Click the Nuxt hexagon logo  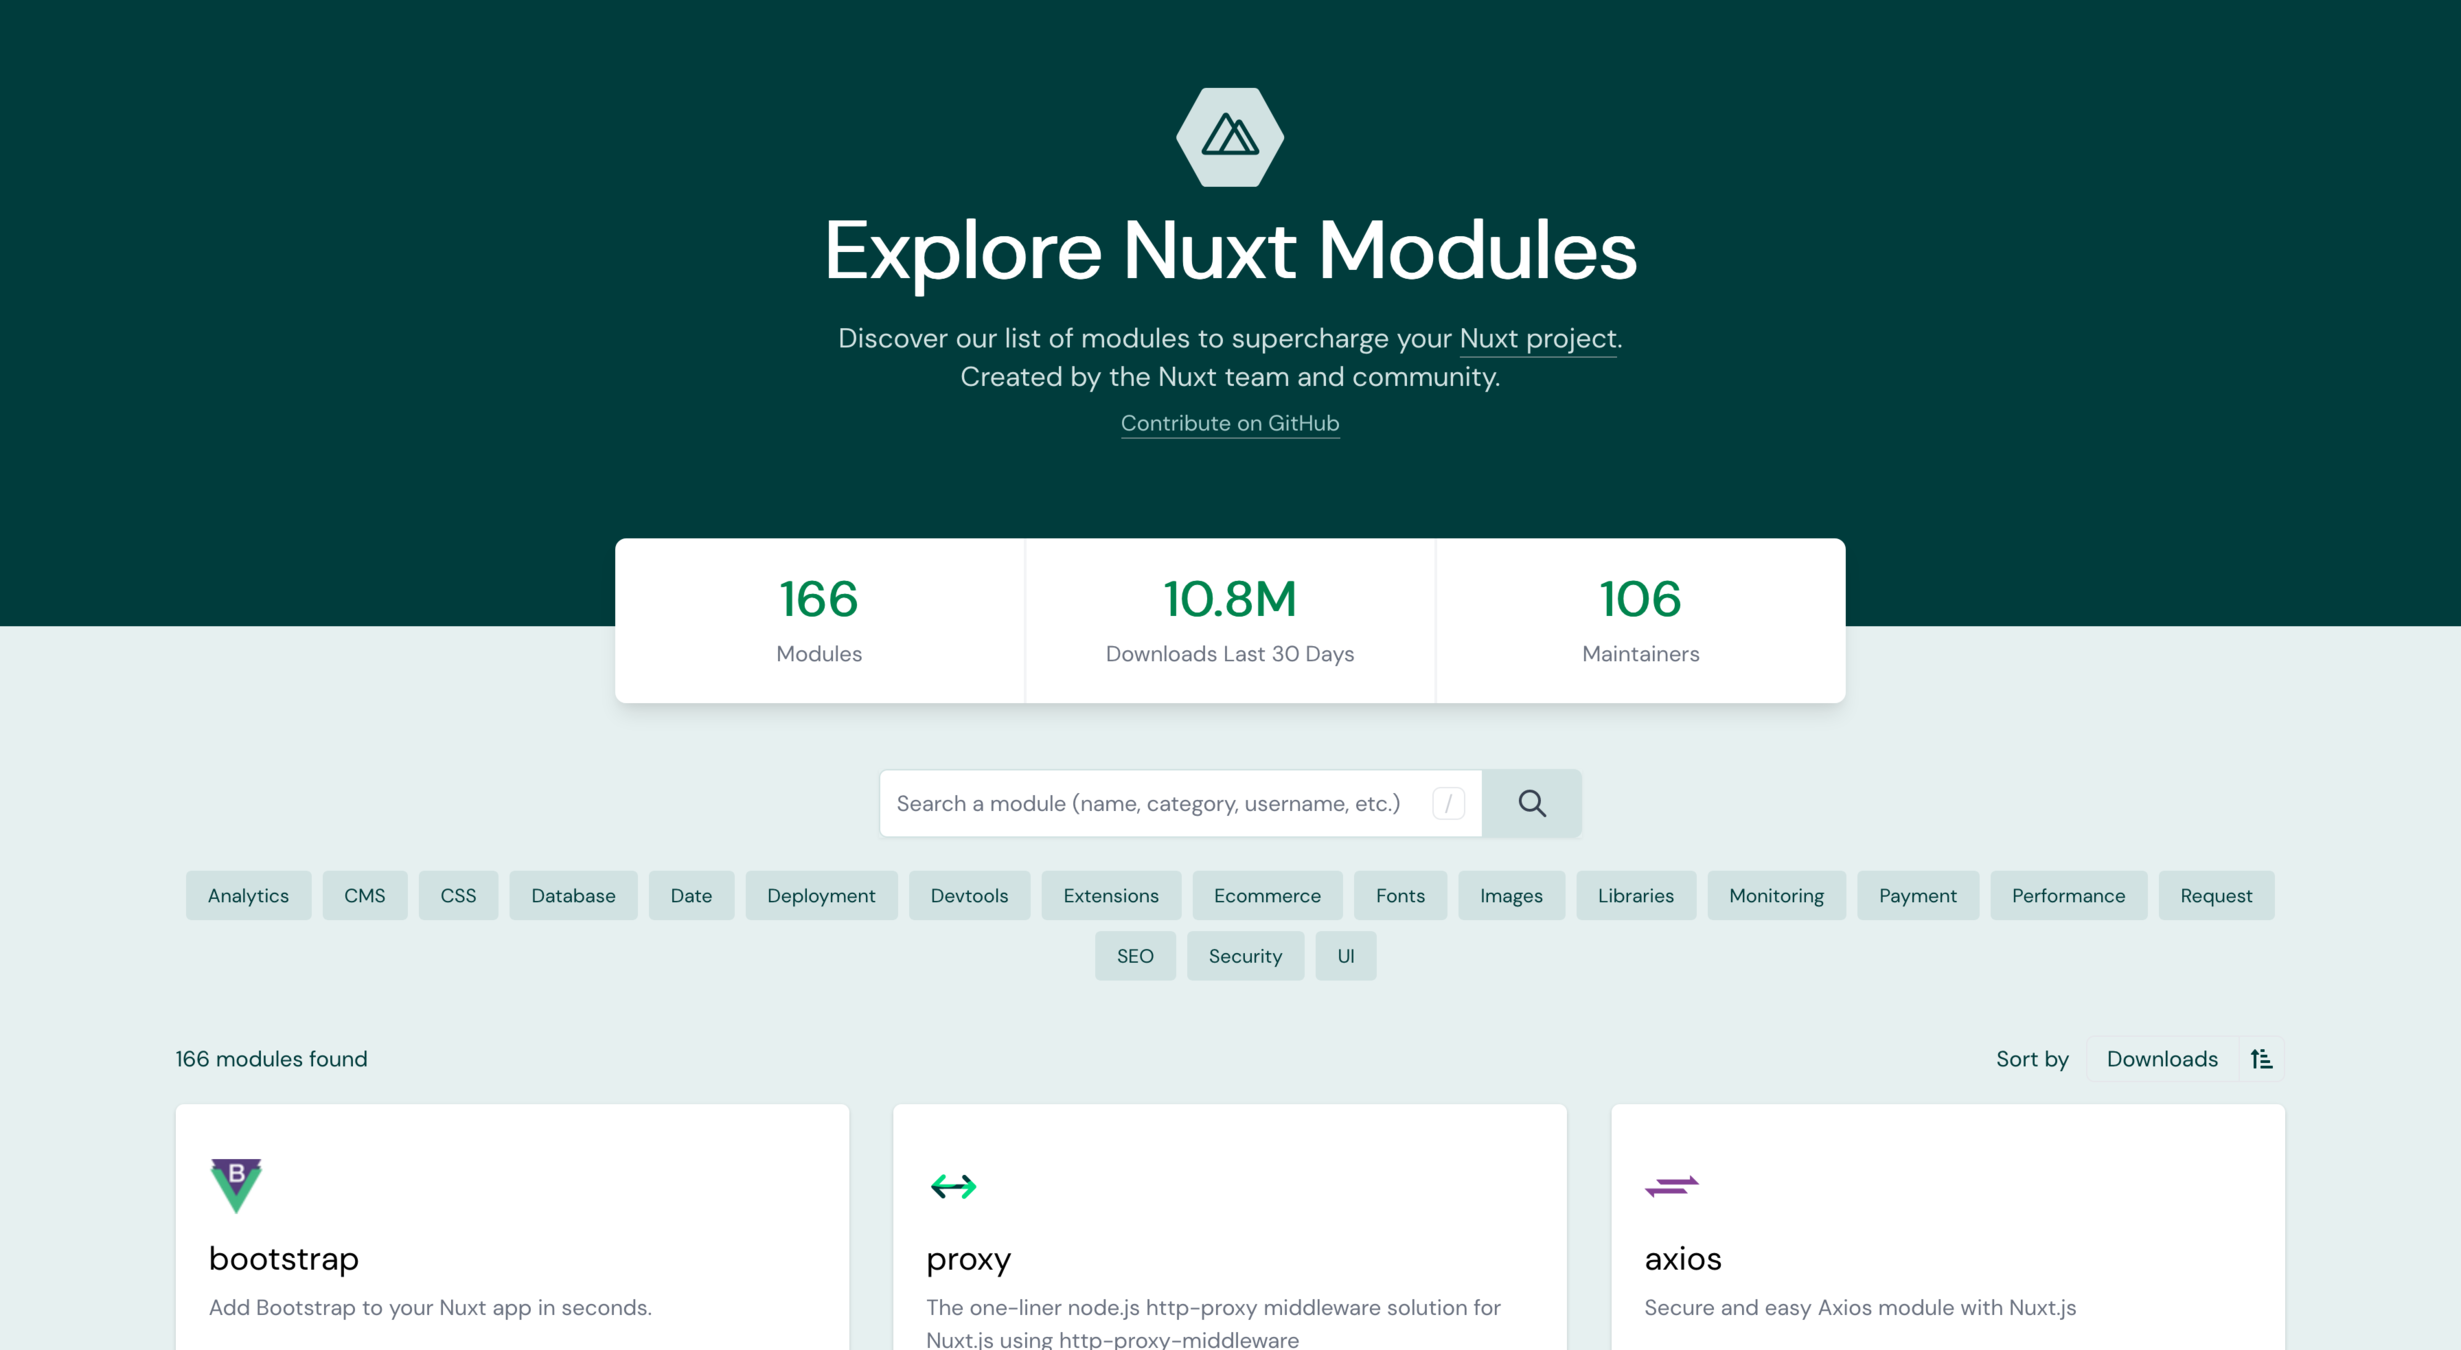pos(1229,137)
